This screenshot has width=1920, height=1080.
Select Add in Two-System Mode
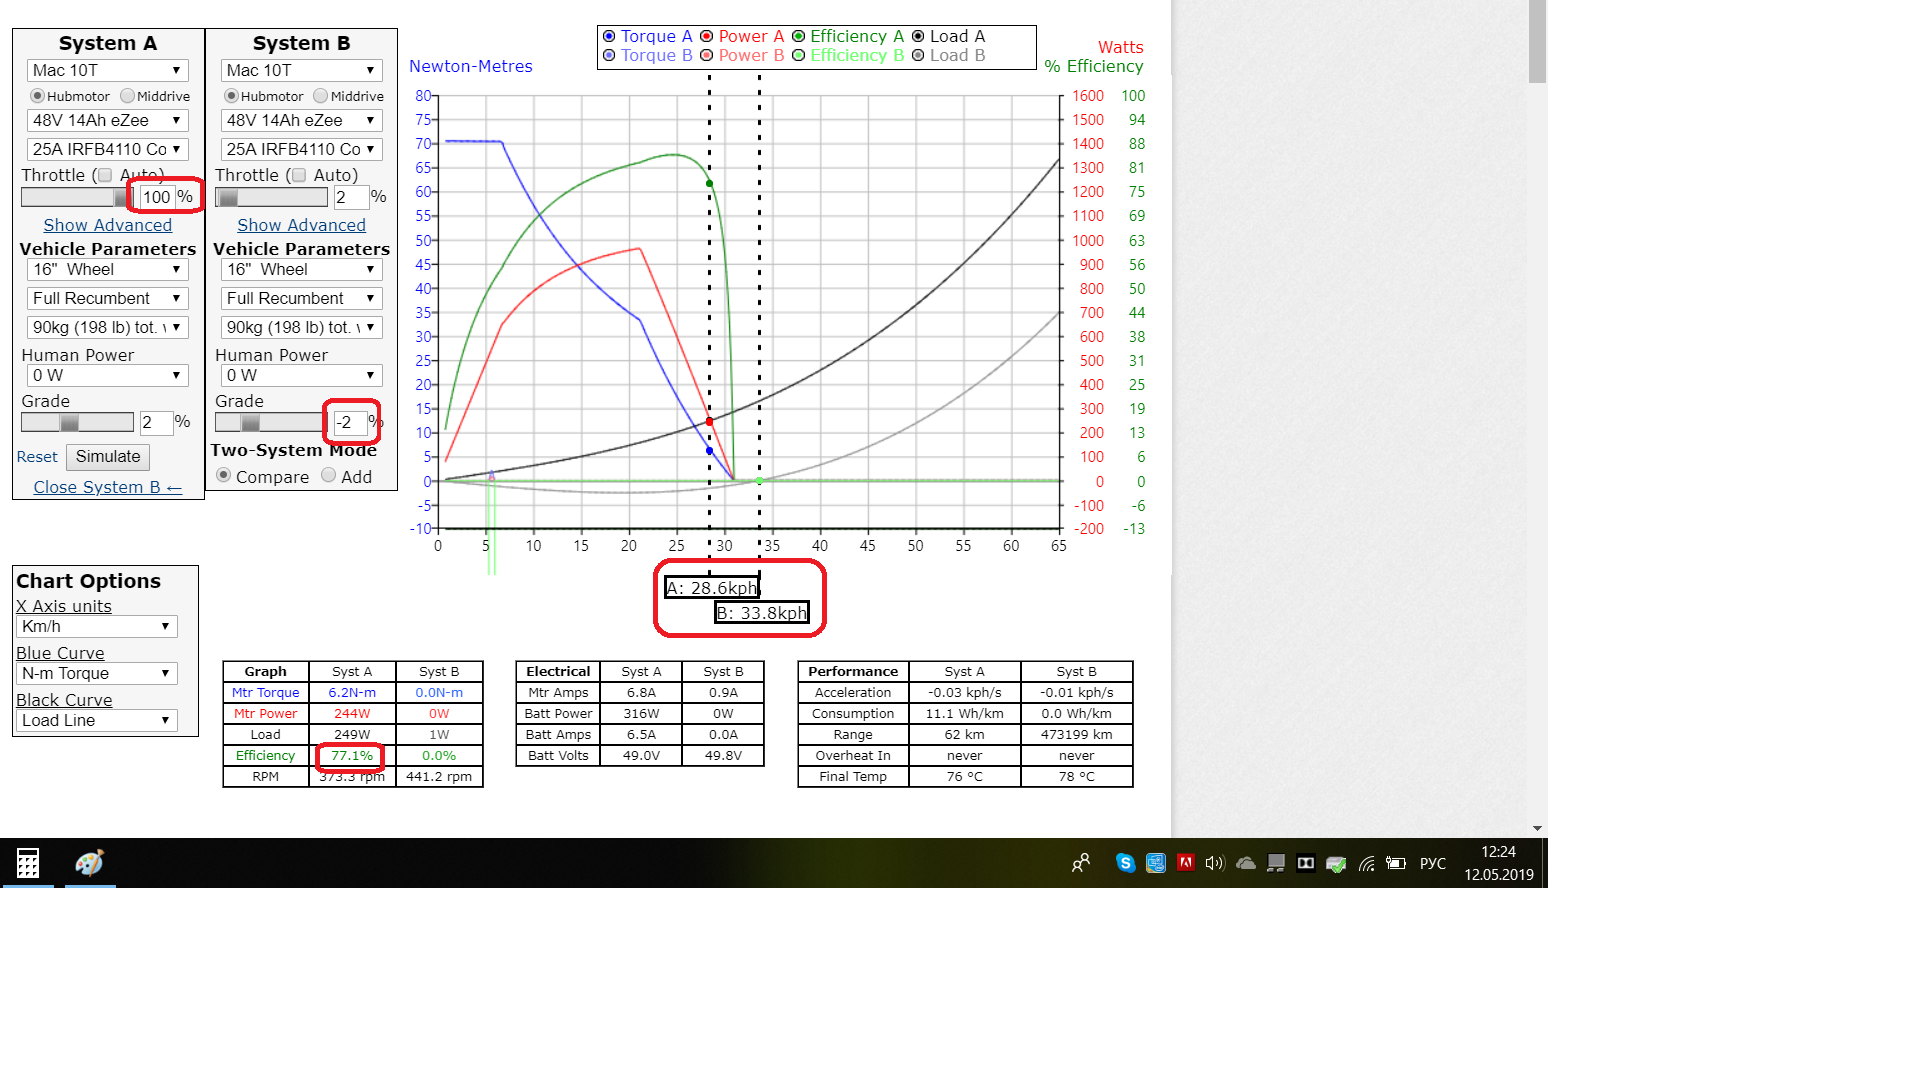click(x=328, y=476)
